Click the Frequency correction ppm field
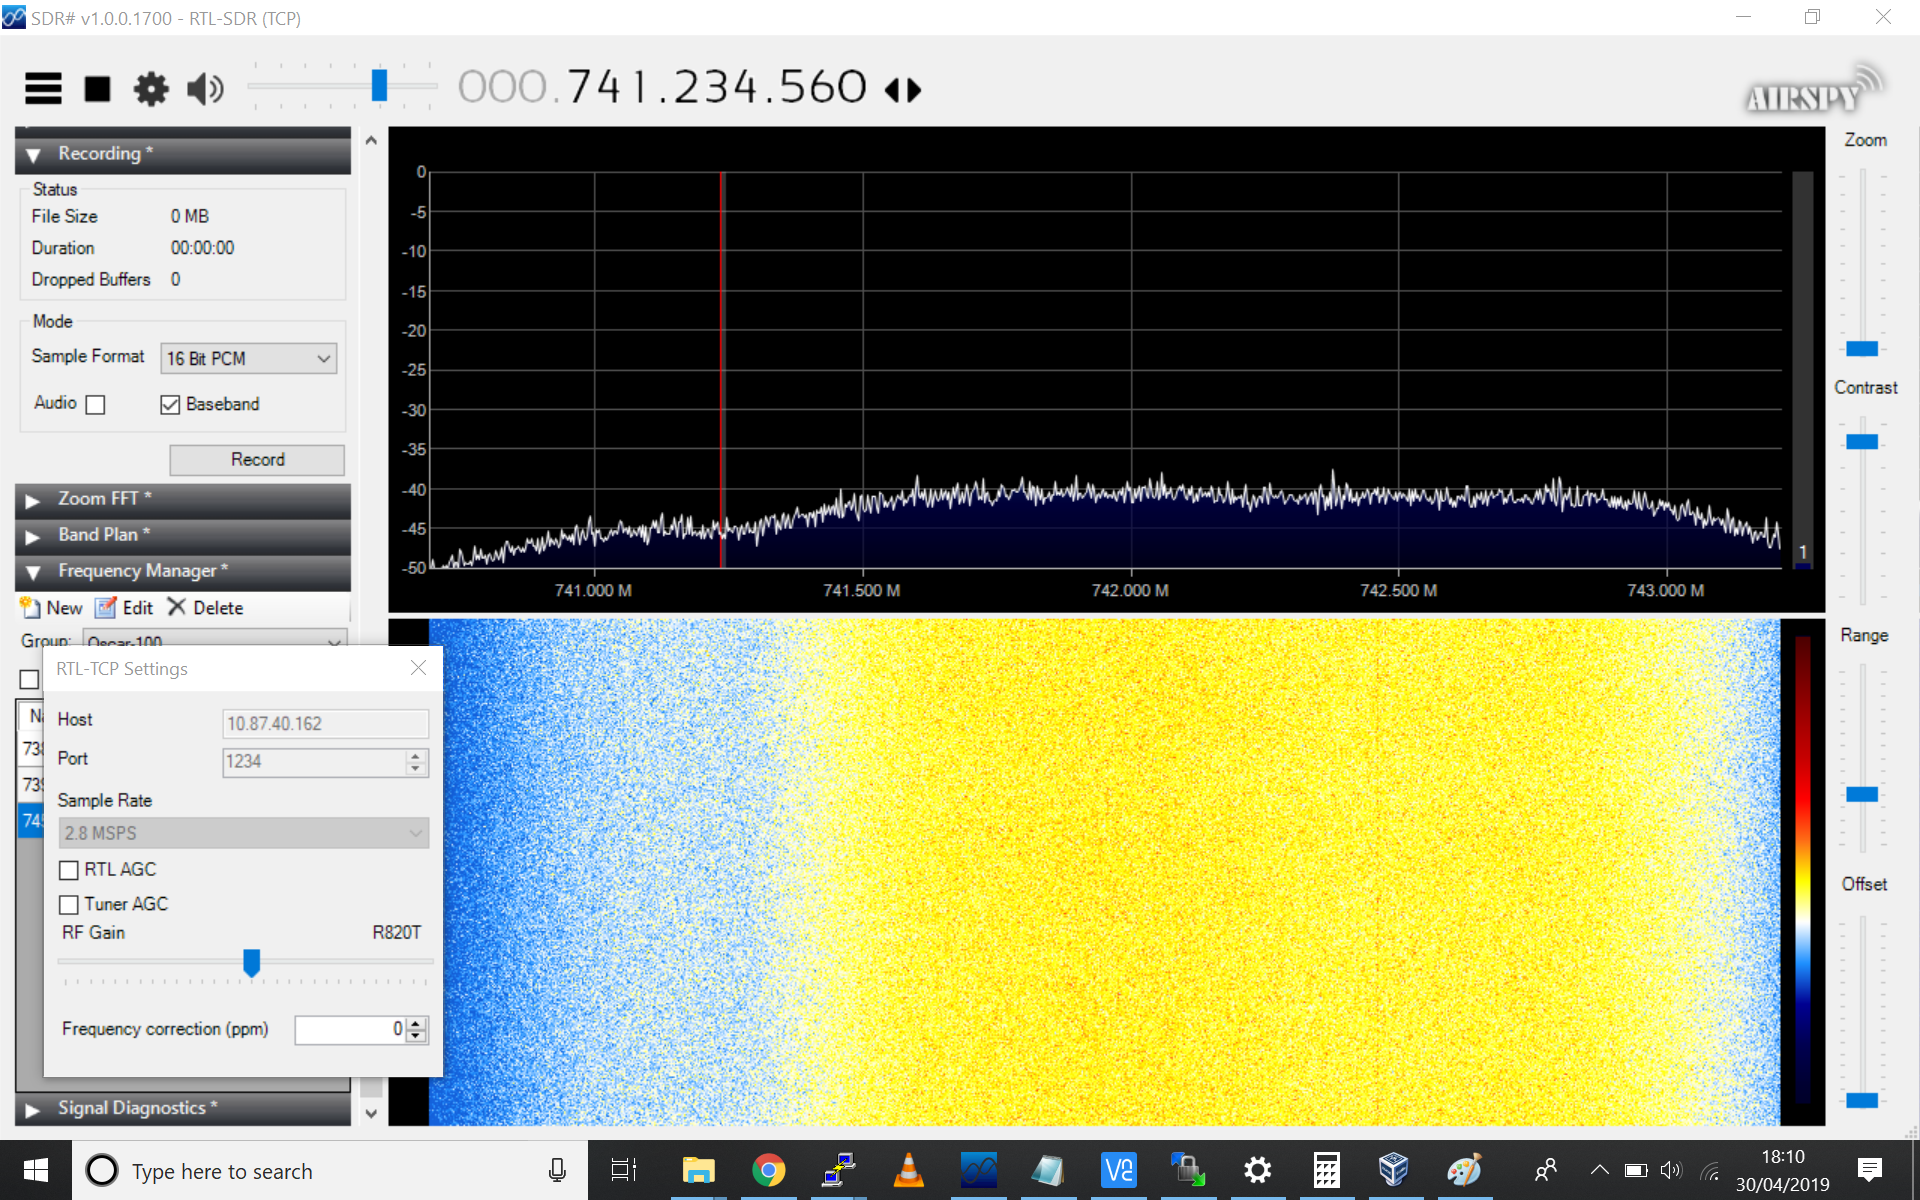The width and height of the screenshot is (1920, 1200). (350, 1029)
